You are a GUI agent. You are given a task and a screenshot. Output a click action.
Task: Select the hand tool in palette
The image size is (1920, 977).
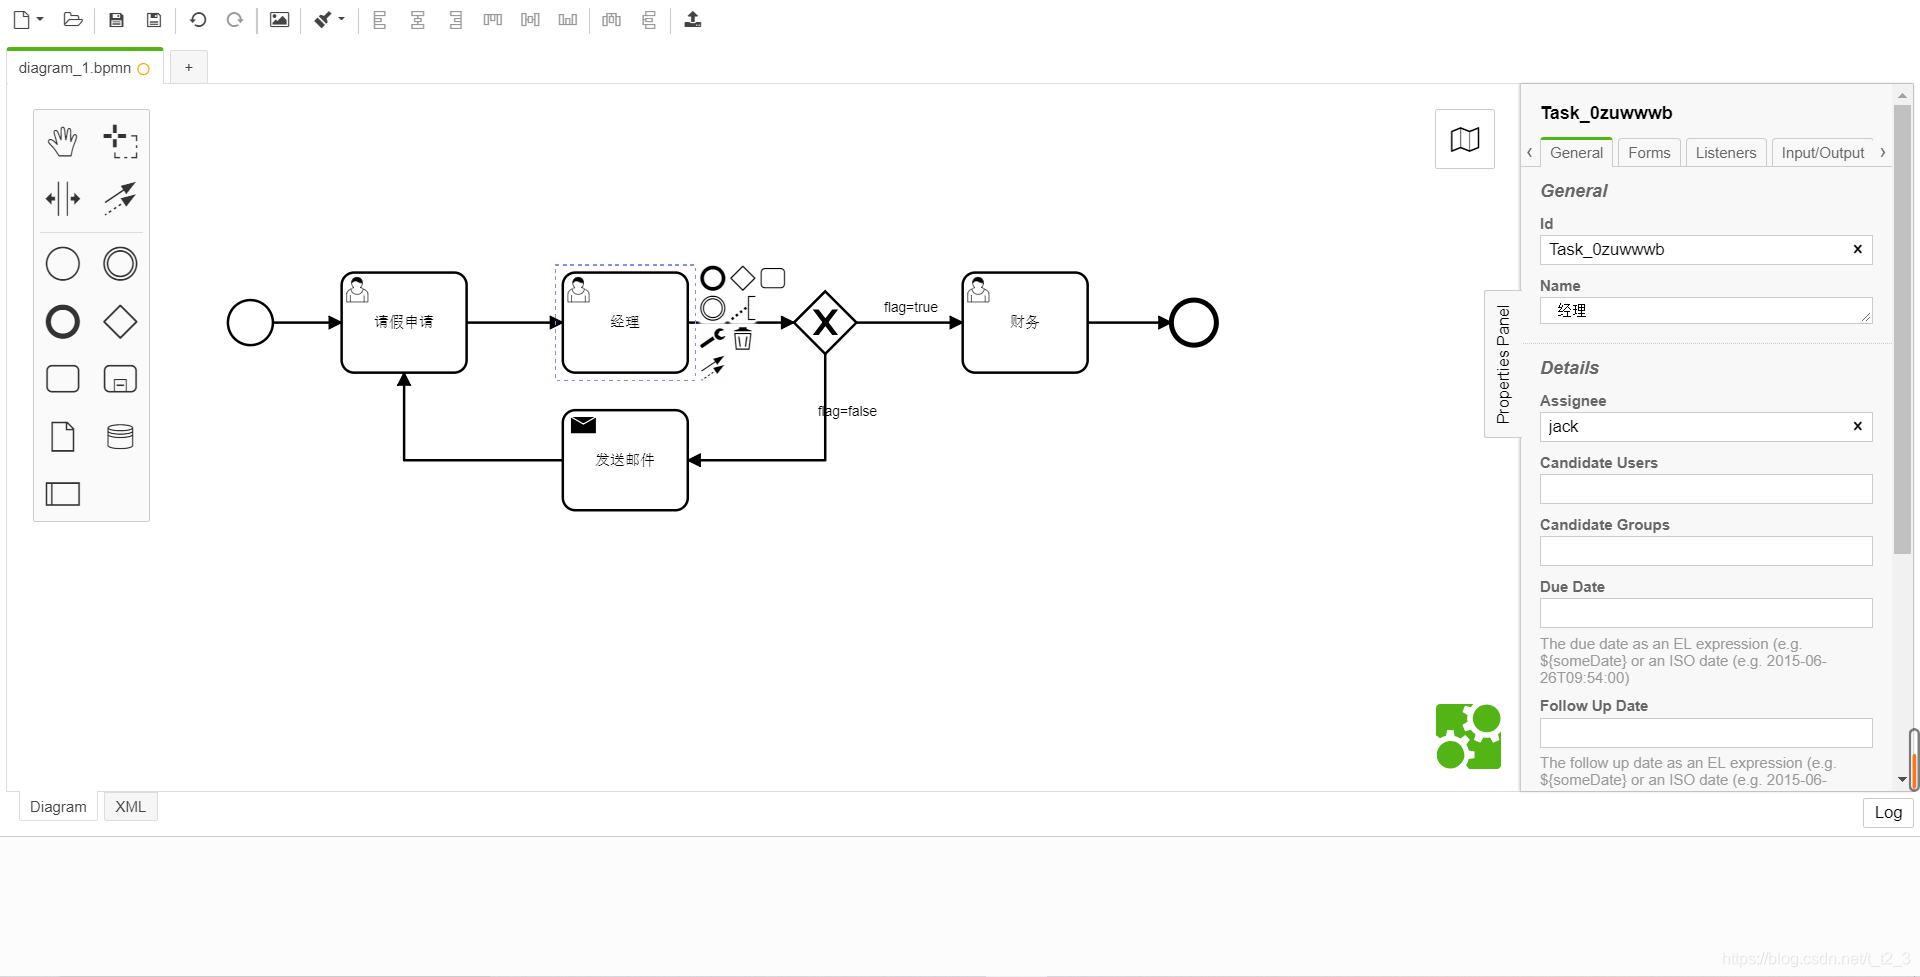(63, 141)
